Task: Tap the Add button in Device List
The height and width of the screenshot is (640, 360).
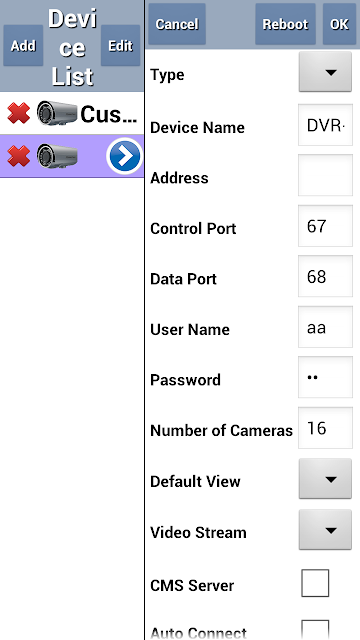Action: tap(23, 45)
